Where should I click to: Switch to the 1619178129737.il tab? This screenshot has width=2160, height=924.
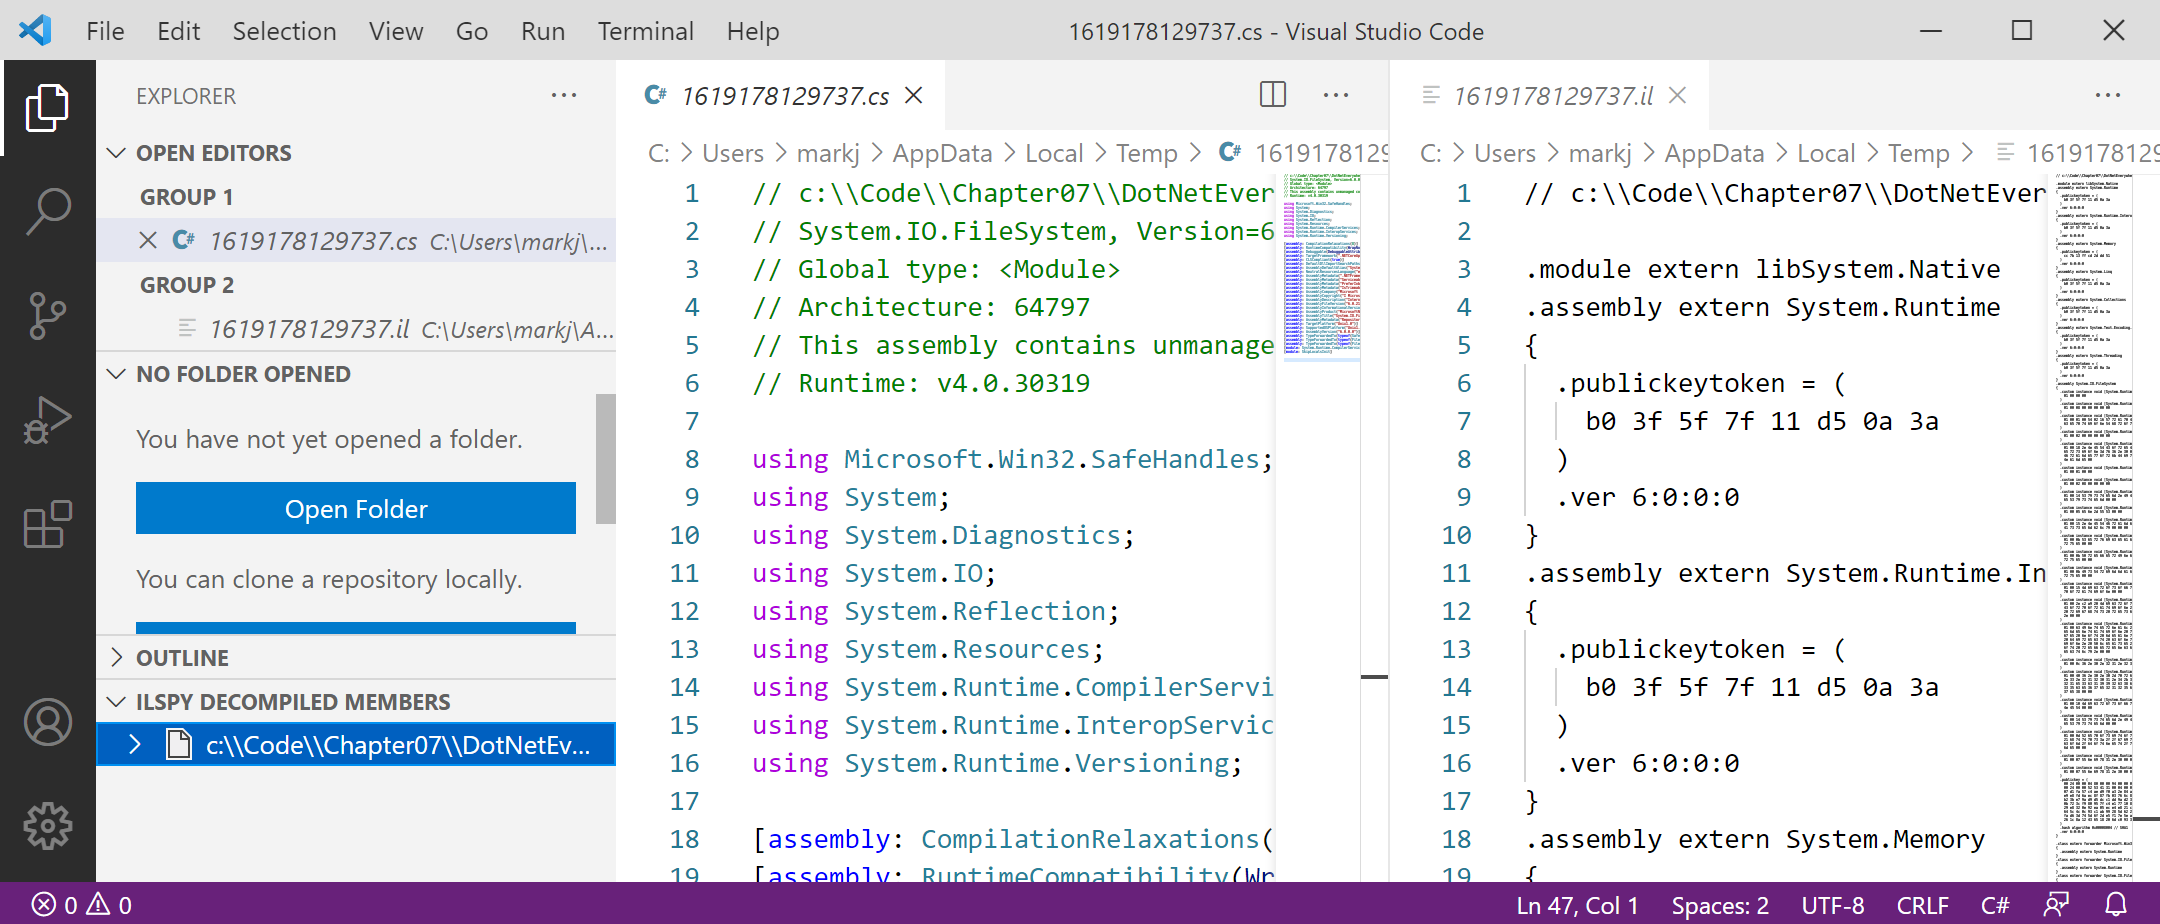click(1552, 96)
